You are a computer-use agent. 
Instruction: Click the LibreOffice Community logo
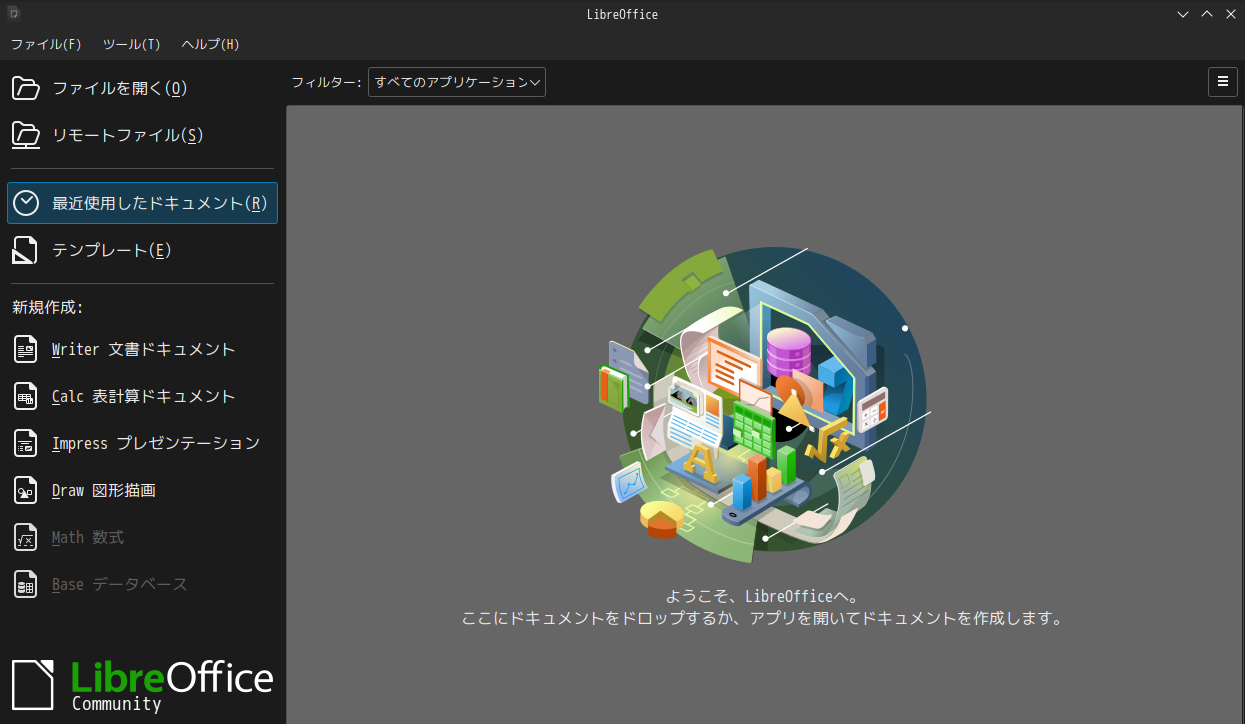[142, 685]
